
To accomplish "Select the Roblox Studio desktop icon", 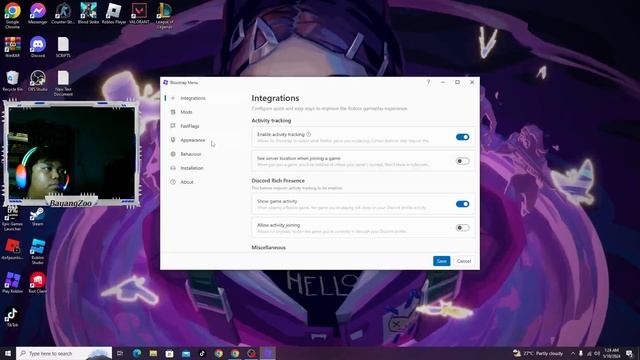I will coord(38,251).
